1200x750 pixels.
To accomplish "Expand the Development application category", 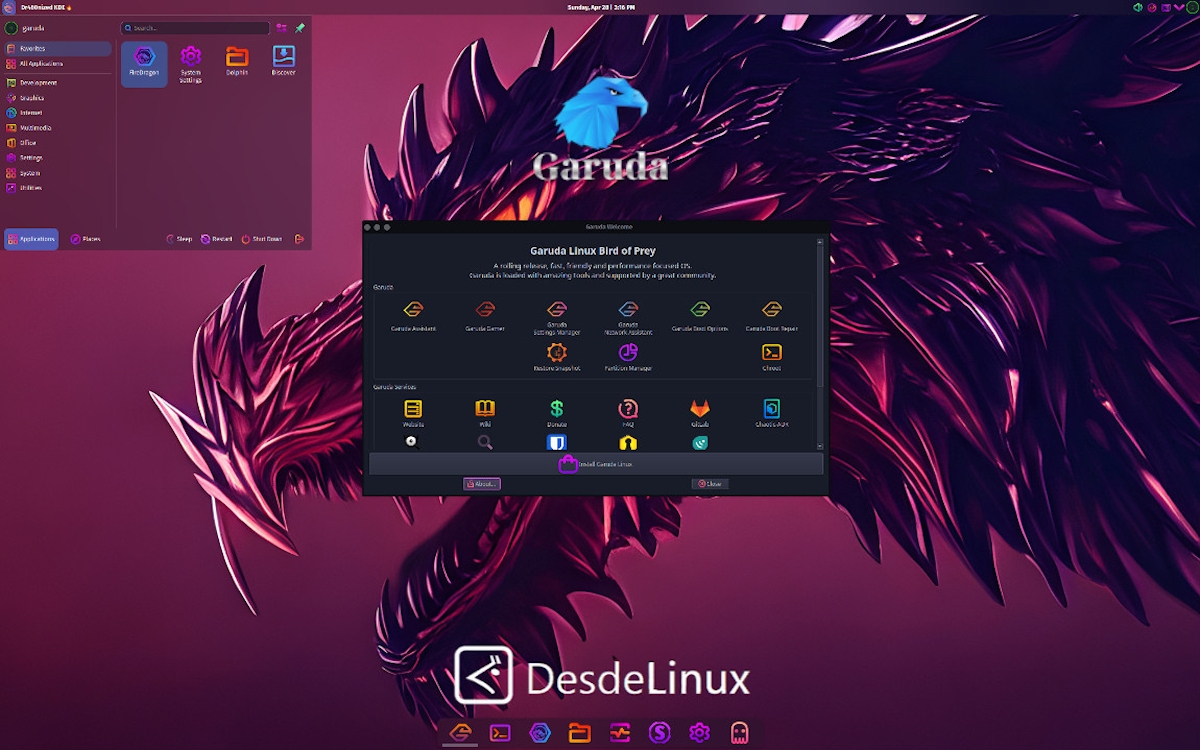I will click(39, 83).
